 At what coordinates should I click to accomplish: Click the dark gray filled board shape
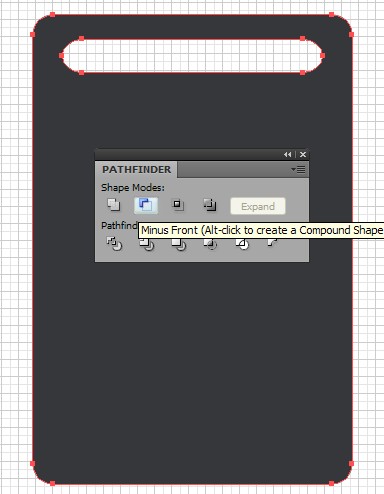pyautogui.click(x=192, y=367)
